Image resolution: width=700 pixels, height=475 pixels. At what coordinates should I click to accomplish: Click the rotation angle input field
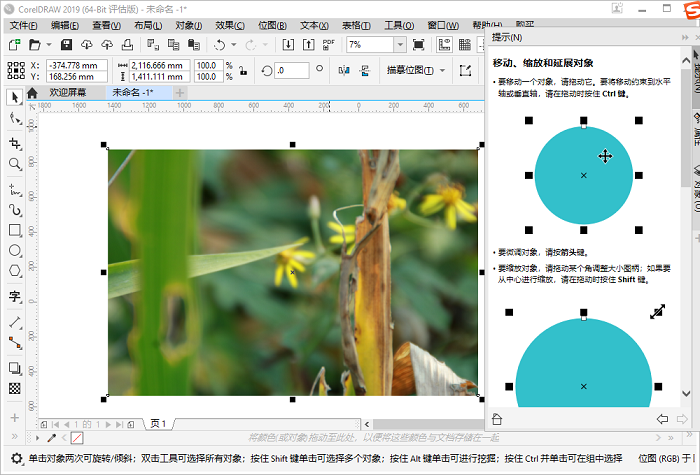point(292,70)
